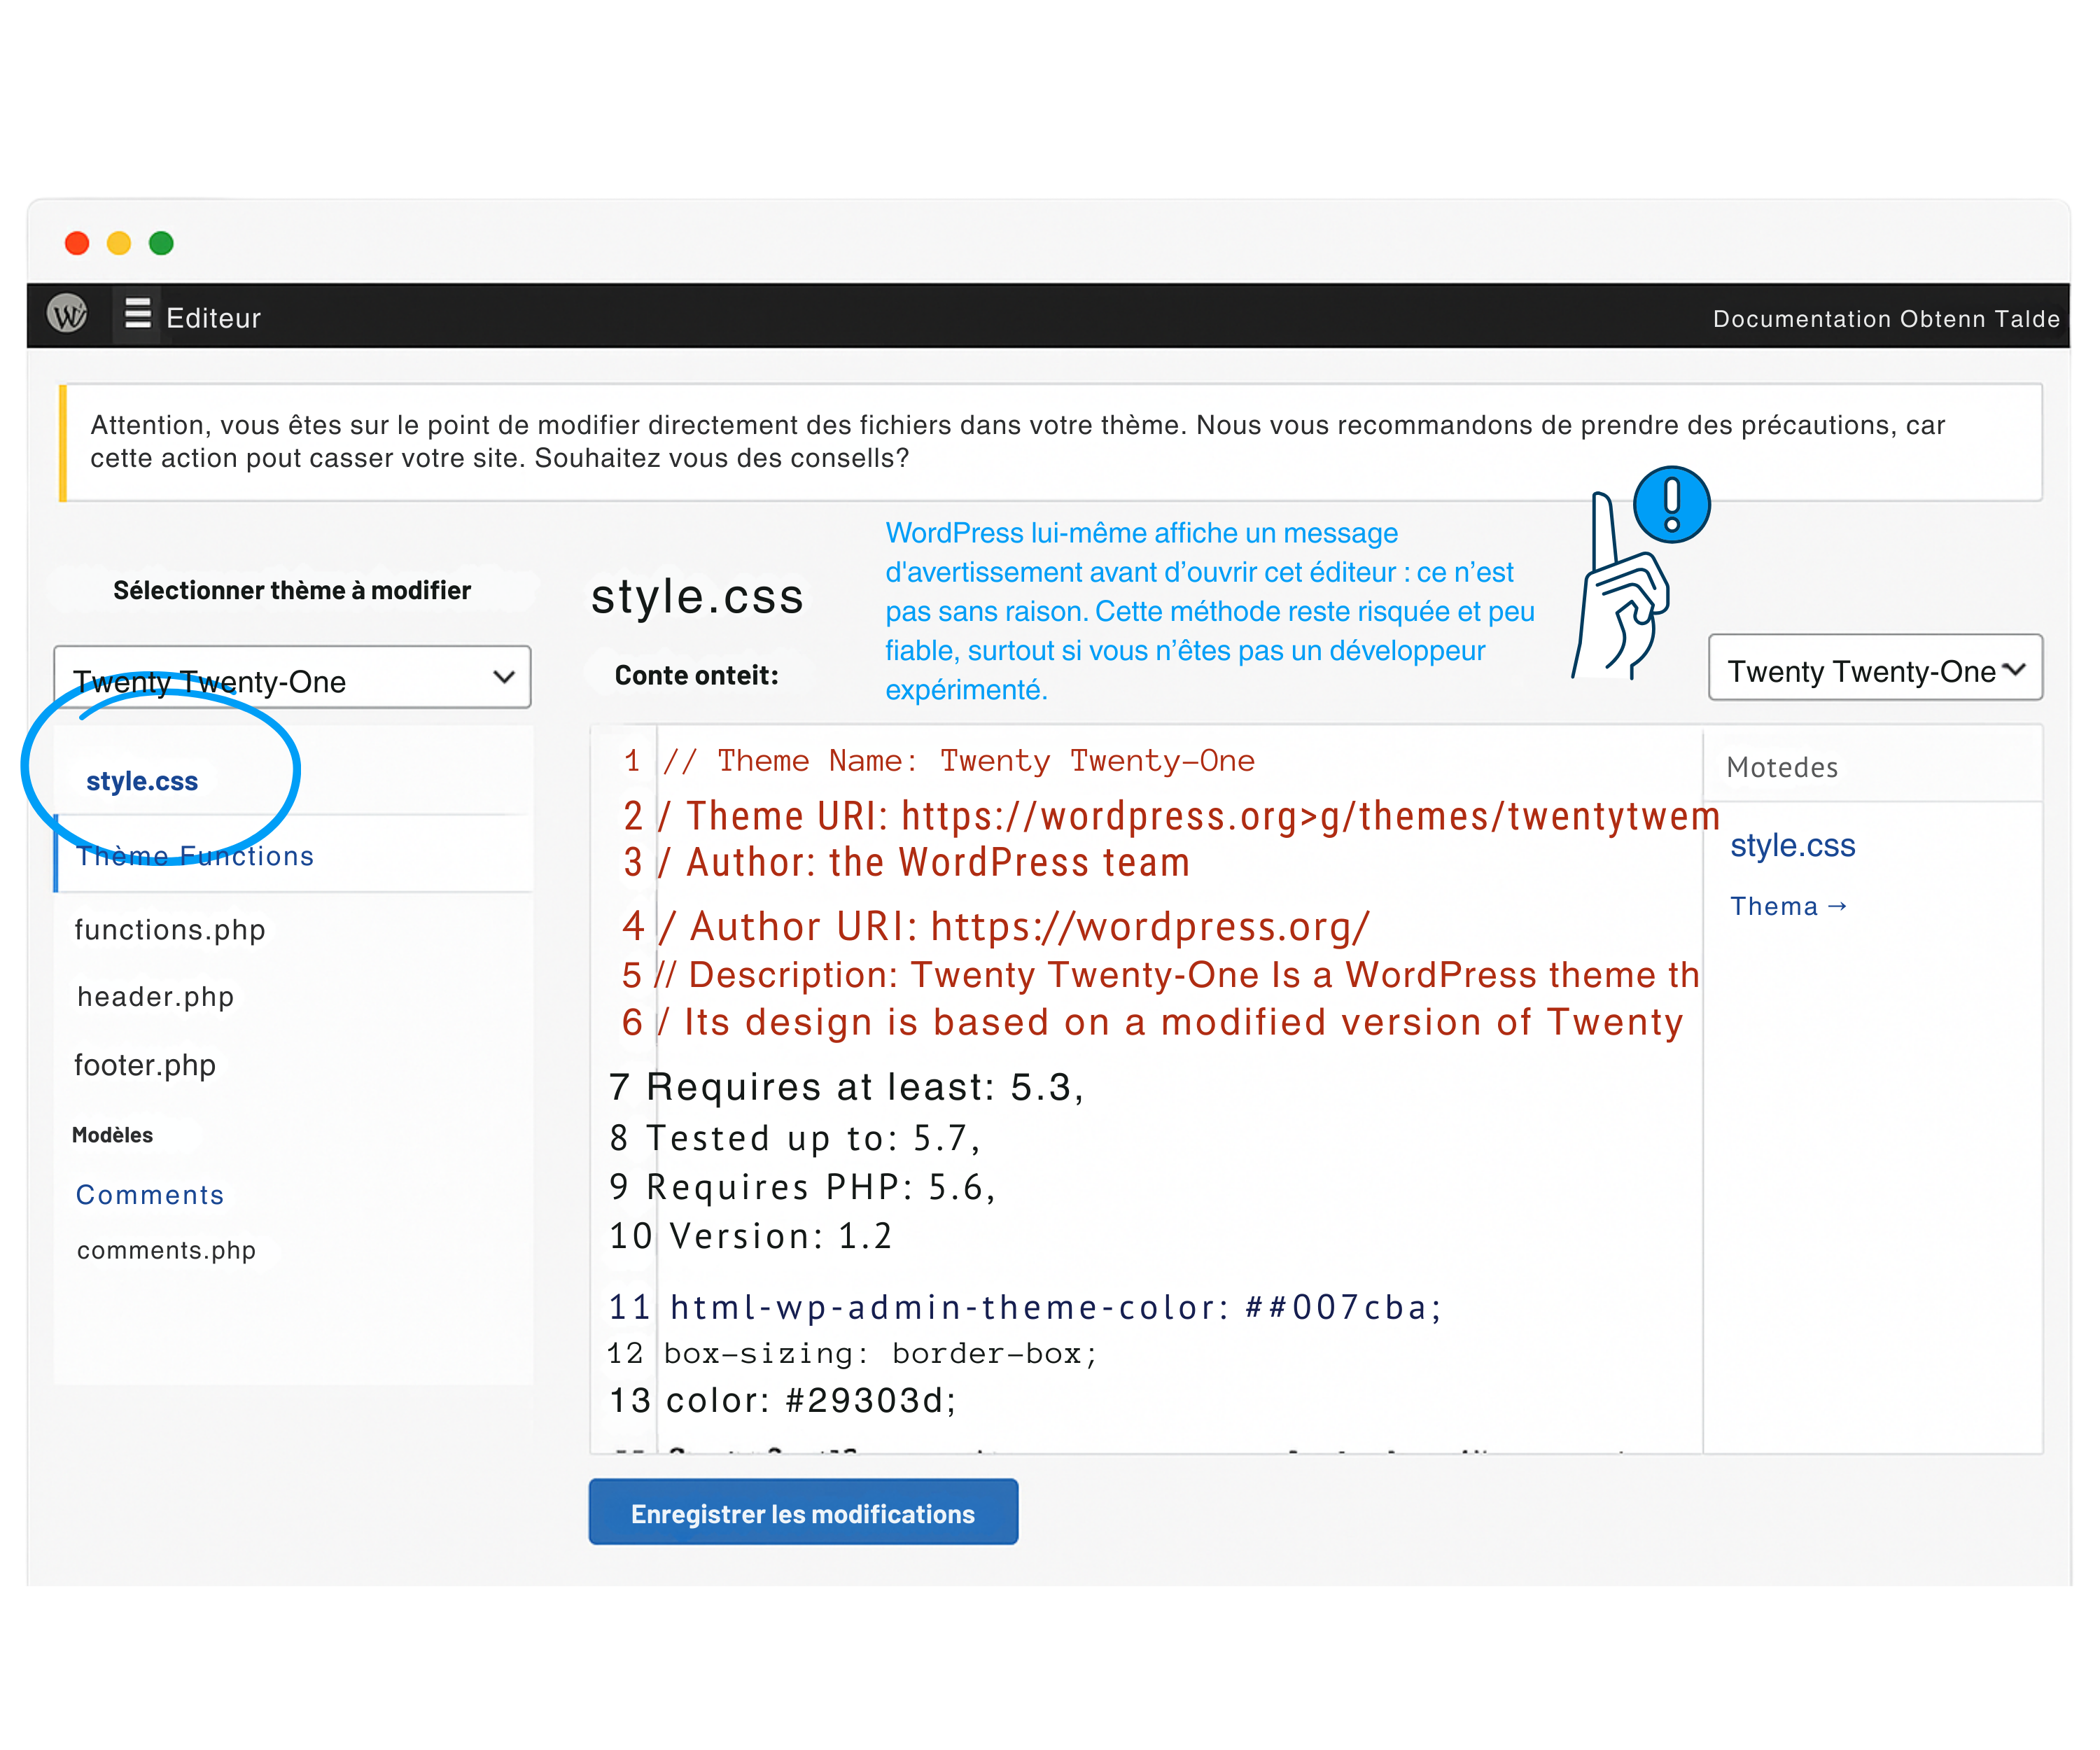Click the style.css link in right panel
Screen dimensions: 2100x1750
(1793, 846)
